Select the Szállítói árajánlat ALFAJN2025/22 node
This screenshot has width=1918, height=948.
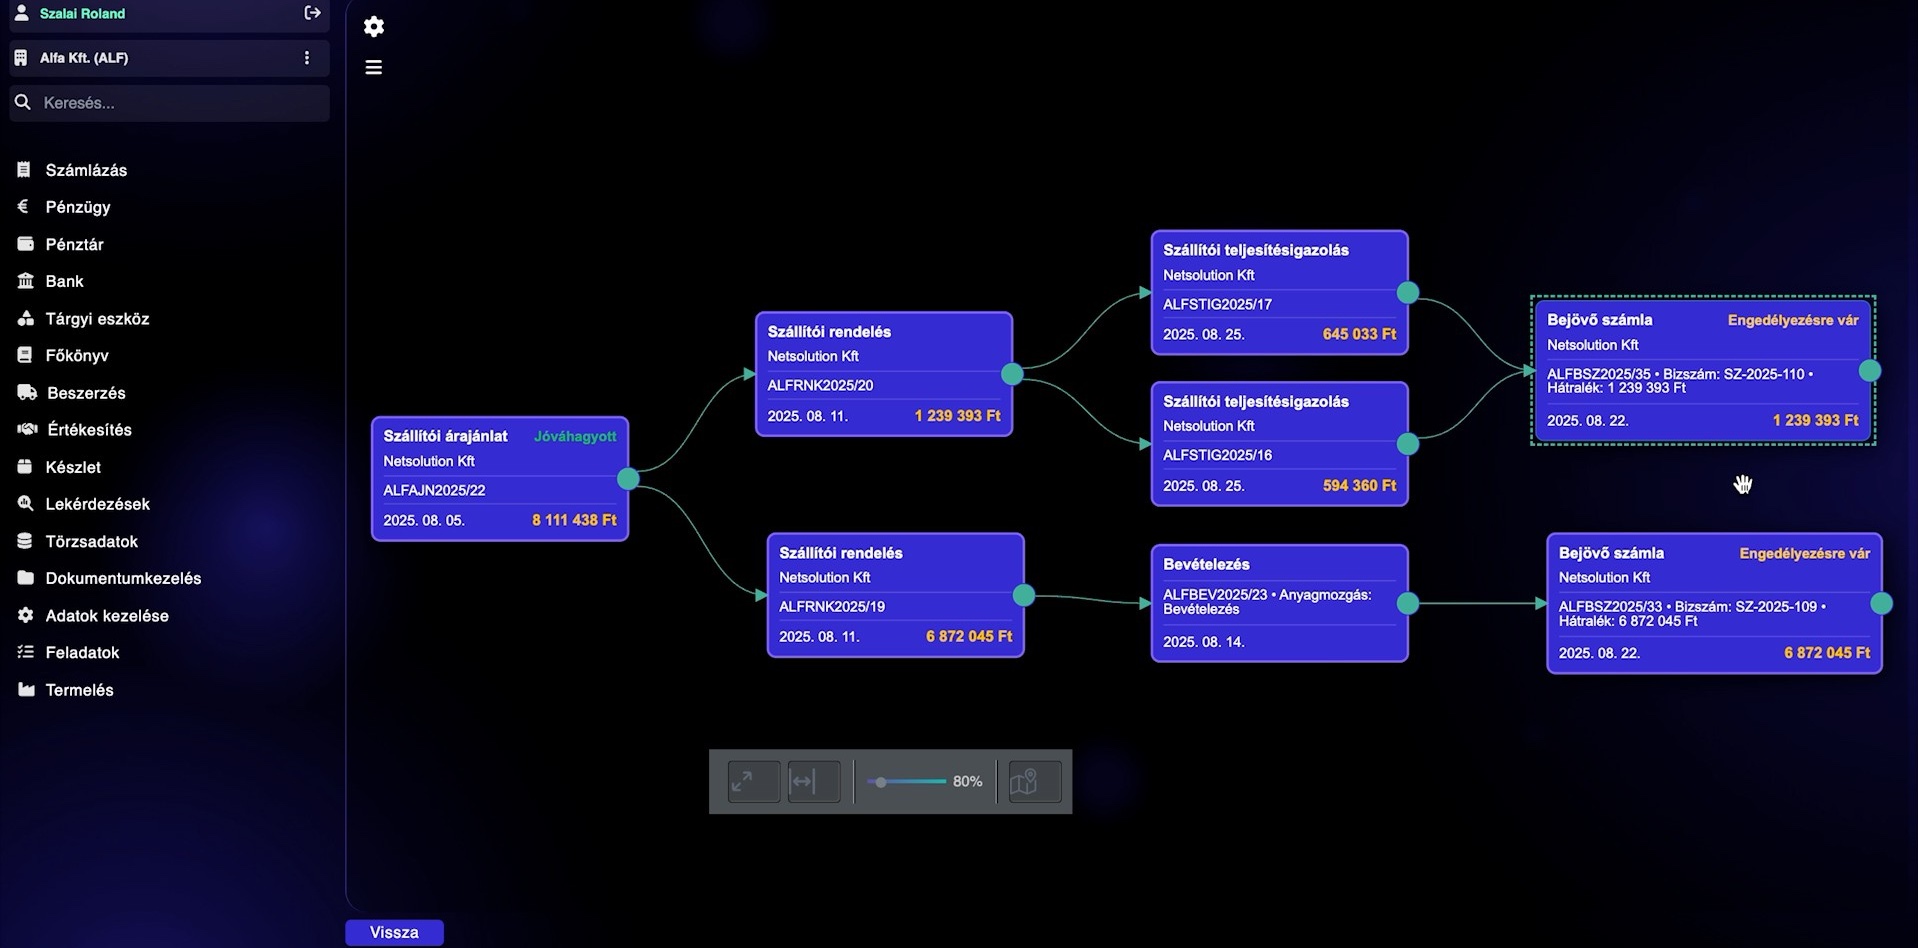(500, 479)
